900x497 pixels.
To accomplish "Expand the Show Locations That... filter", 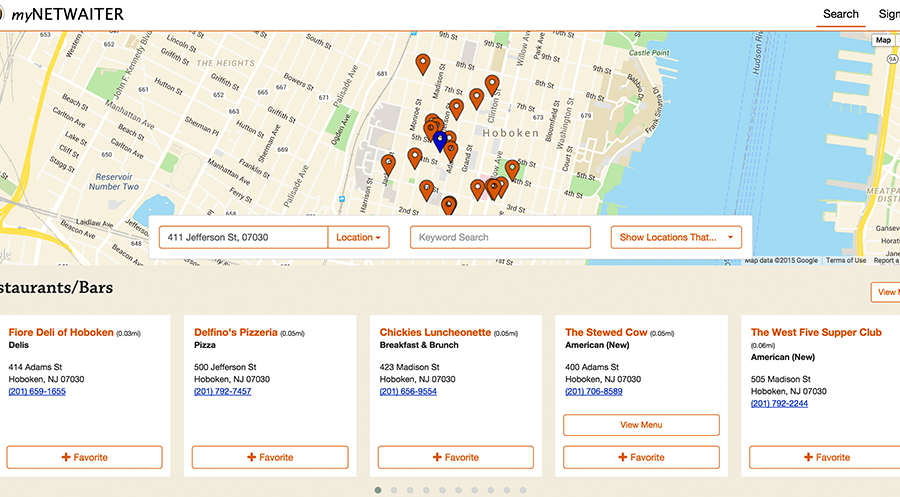I will 676,238.
